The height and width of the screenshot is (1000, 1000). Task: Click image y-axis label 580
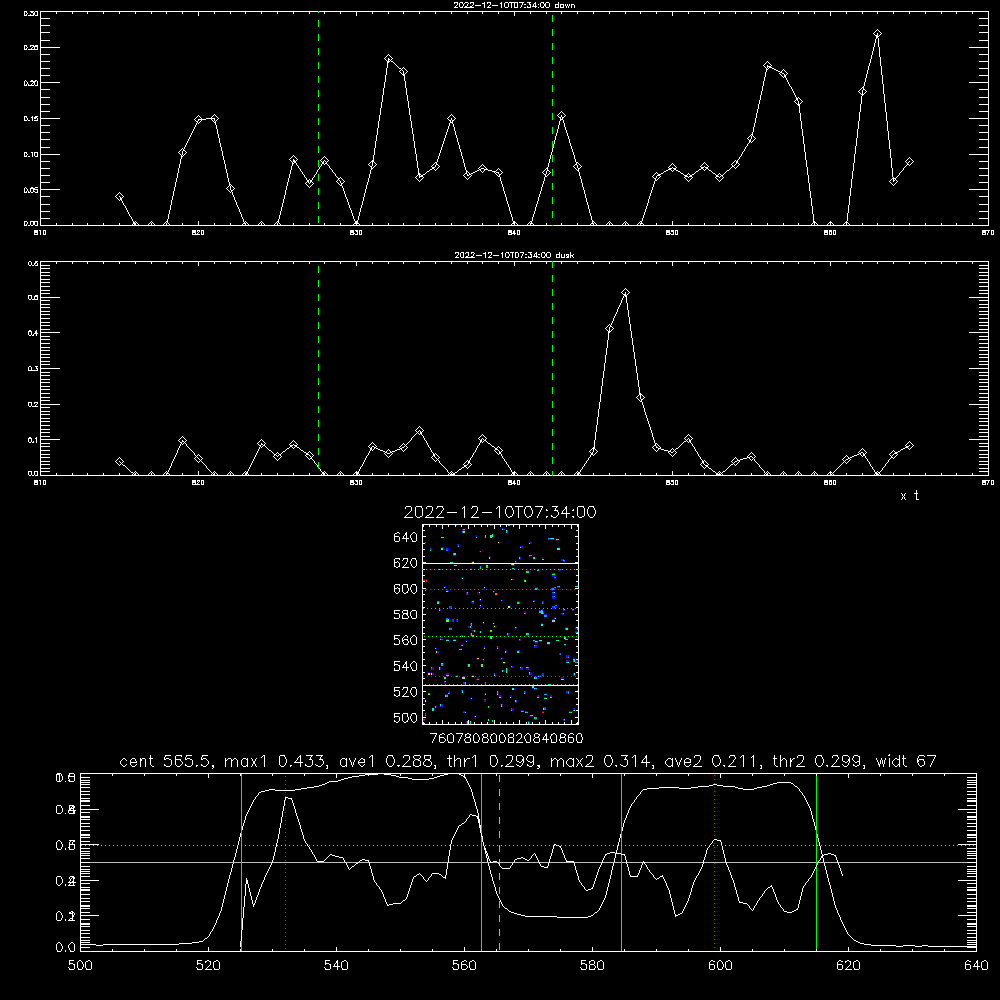pyautogui.click(x=406, y=615)
